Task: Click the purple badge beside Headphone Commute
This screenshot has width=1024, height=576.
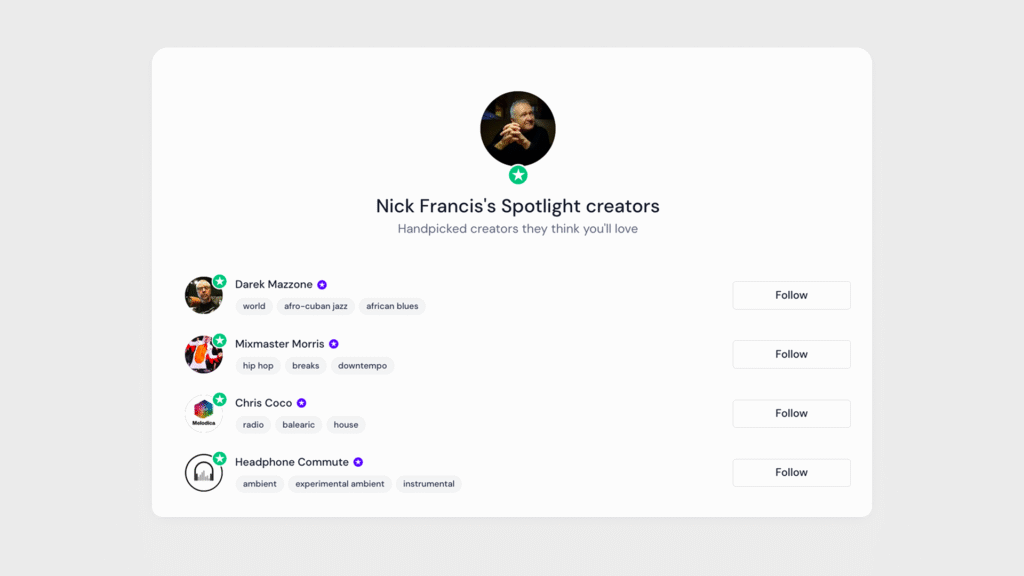Action: 358,462
